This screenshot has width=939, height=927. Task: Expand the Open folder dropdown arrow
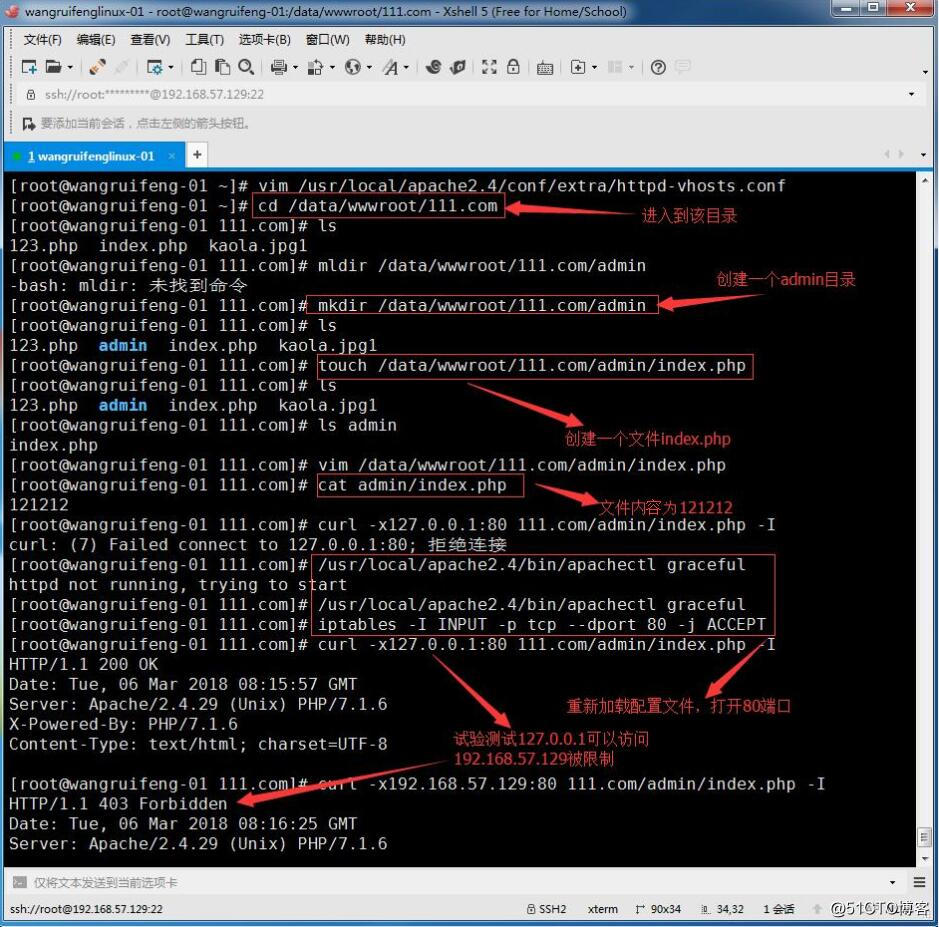(70, 67)
